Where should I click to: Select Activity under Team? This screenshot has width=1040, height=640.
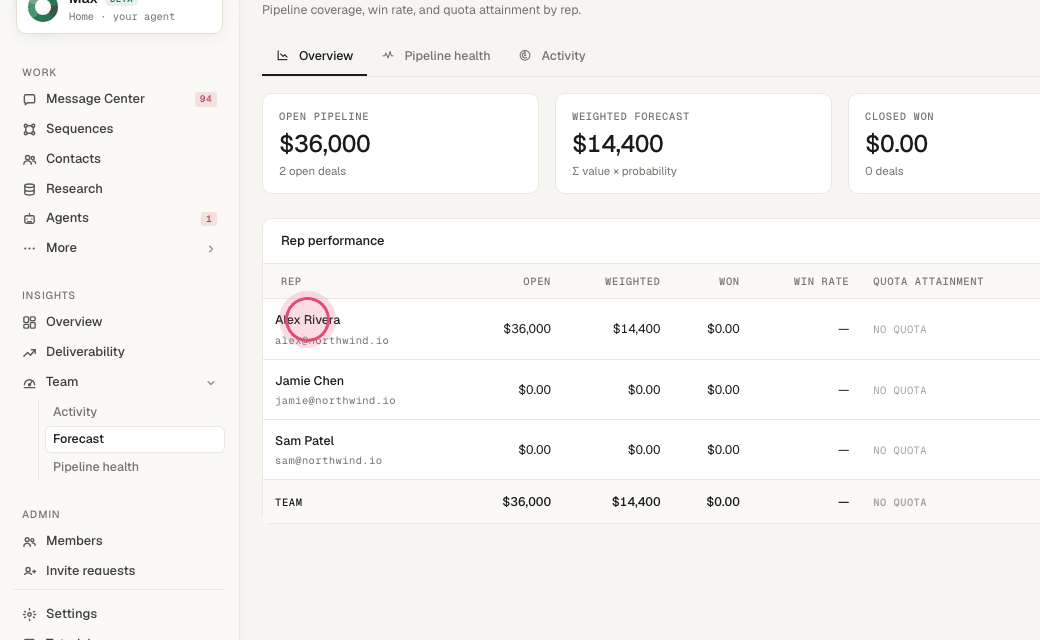coord(135,412)
